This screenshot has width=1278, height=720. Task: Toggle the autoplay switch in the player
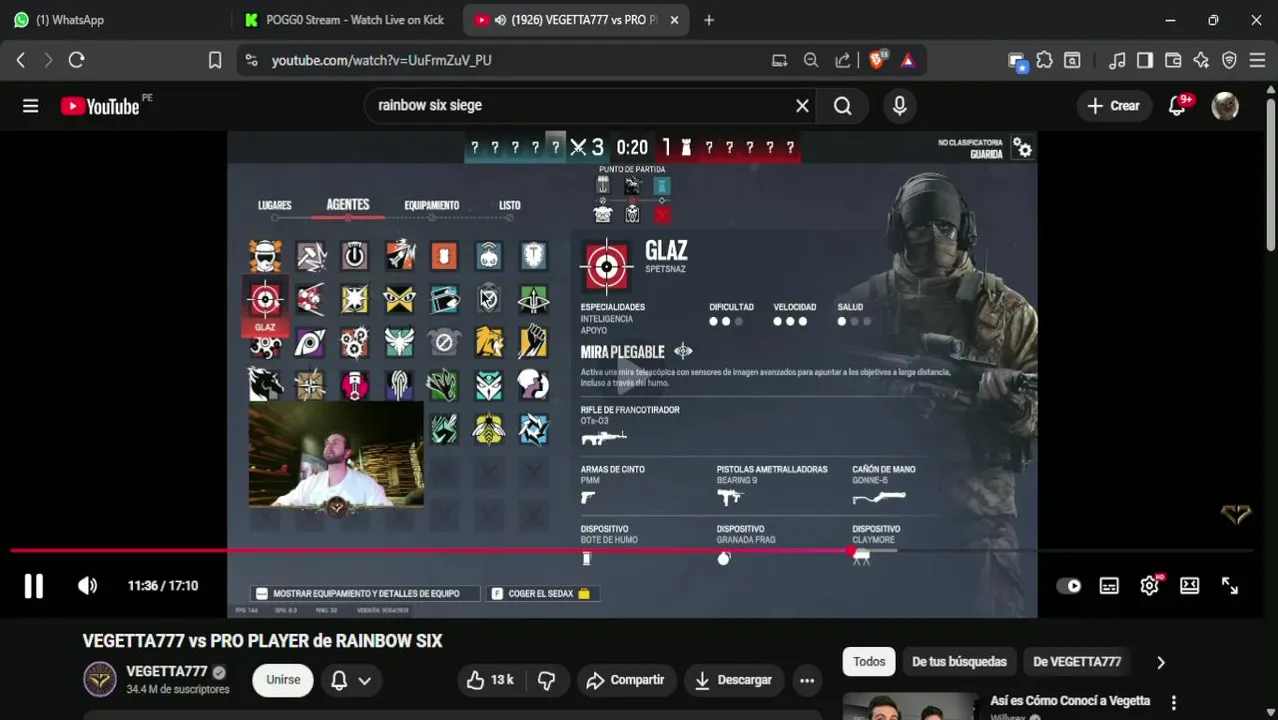coord(1069,586)
